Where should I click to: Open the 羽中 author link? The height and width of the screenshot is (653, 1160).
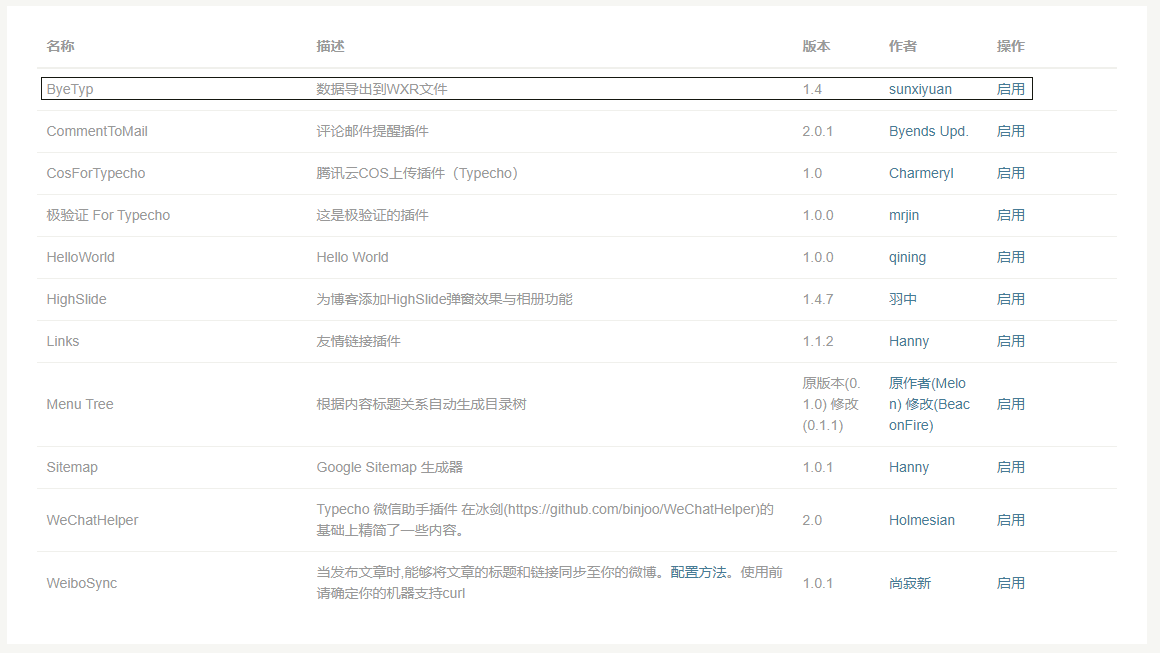pyautogui.click(x=902, y=299)
